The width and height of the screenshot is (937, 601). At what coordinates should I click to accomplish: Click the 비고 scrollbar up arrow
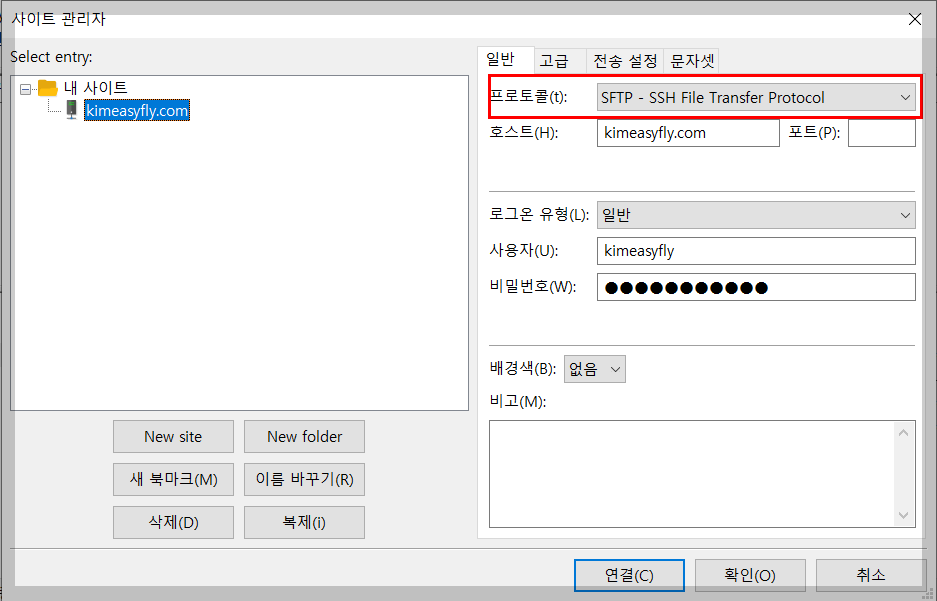(904, 433)
